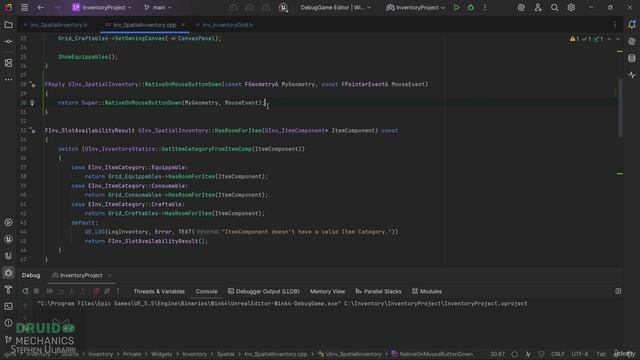Open the Memory View tab
The height and width of the screenshot is (360, 640).
tap(327, 291)
